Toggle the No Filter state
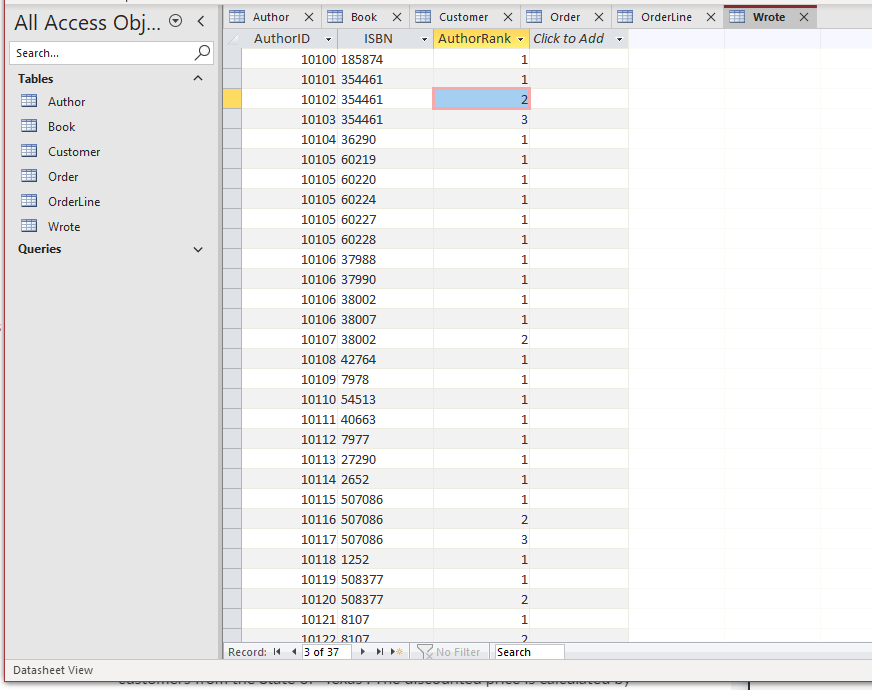Screen dimensions: 872x690 450,651
